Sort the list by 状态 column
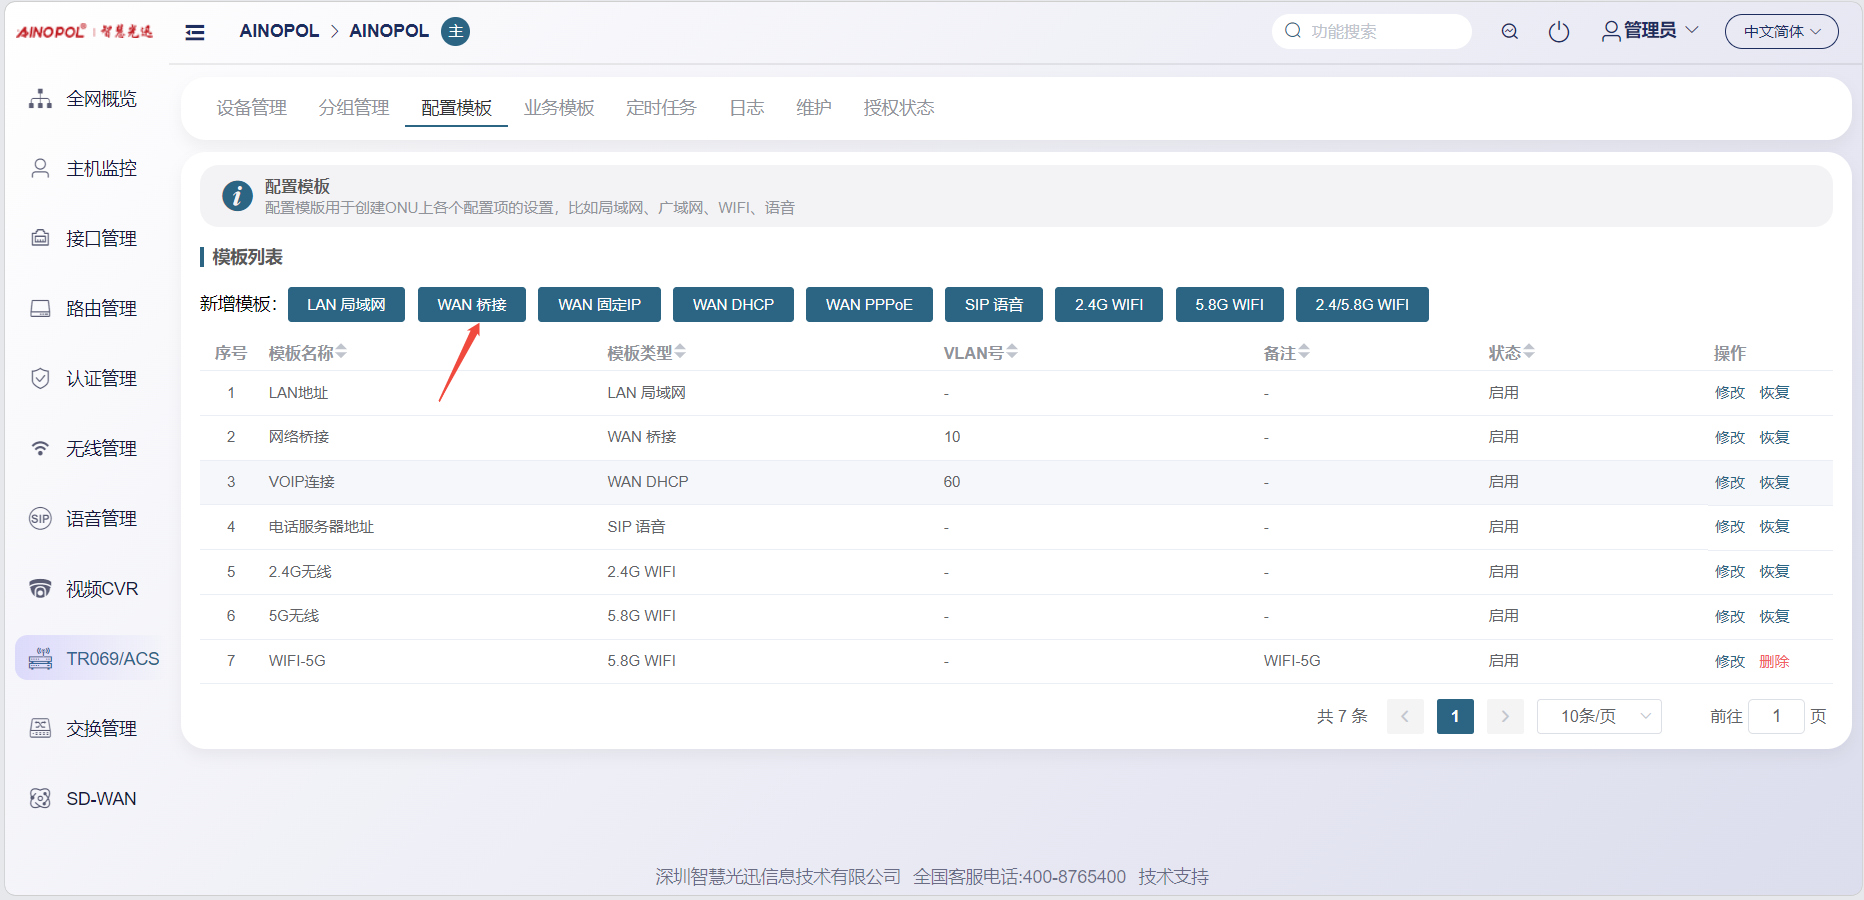The height and width of the screenshot is (900, 1864). click(1511, 353)
